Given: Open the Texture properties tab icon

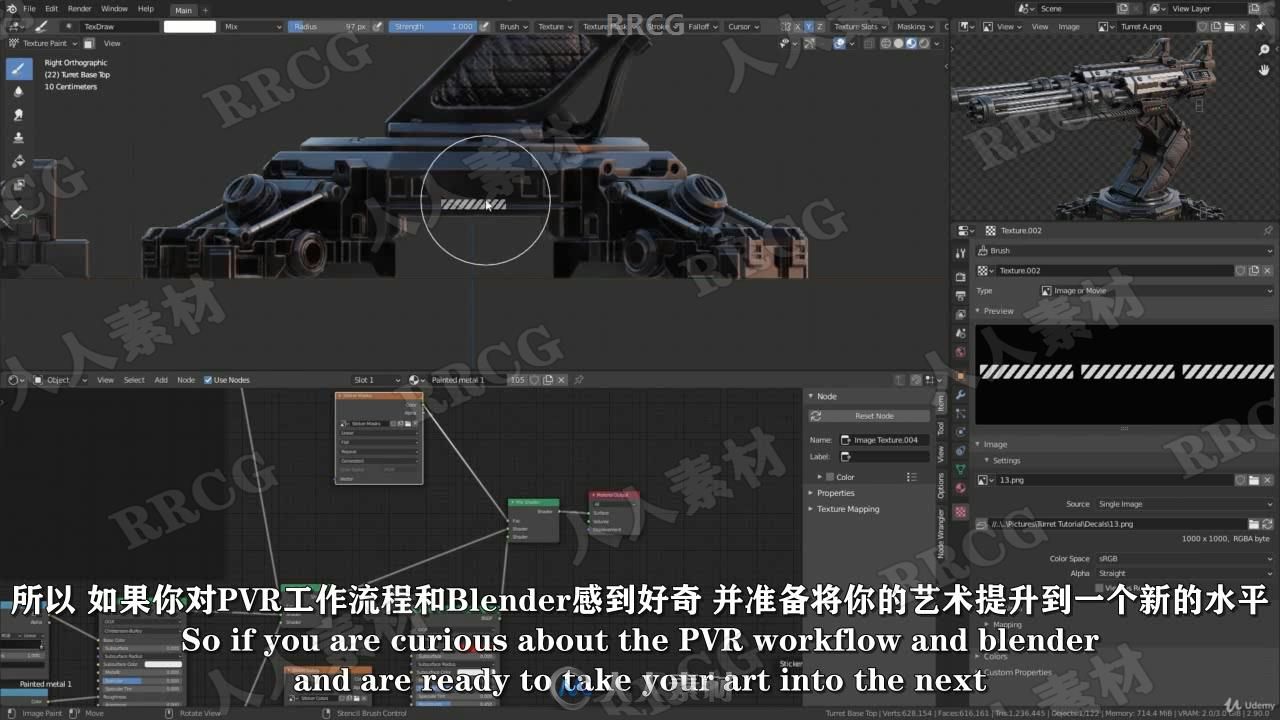Looking at the screenshot, I should click(x=961, y=511).
